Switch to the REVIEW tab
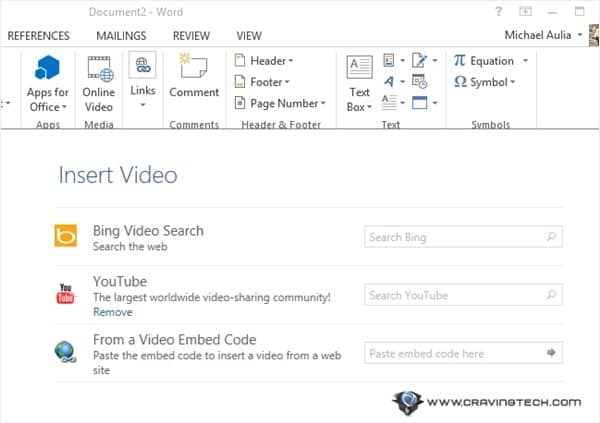This screenshot has width=600, height=423. [191, 36]
